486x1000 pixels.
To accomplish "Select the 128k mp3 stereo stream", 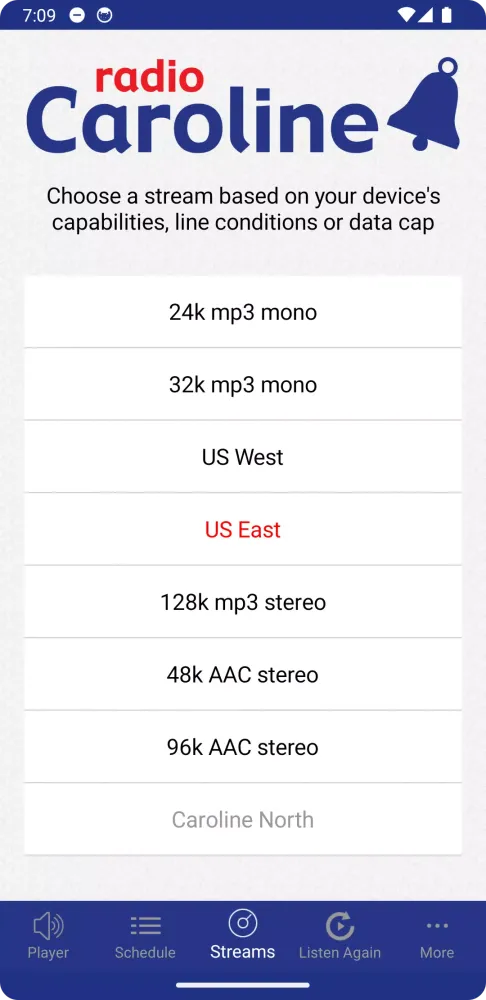I will click(243, 601).
